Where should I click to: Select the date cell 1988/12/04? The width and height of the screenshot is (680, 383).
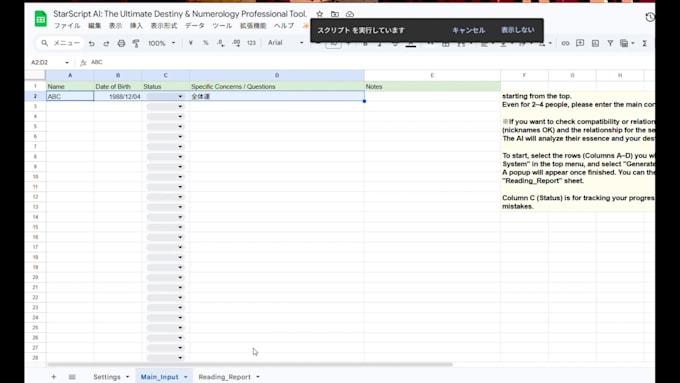(x=118, y=96)
